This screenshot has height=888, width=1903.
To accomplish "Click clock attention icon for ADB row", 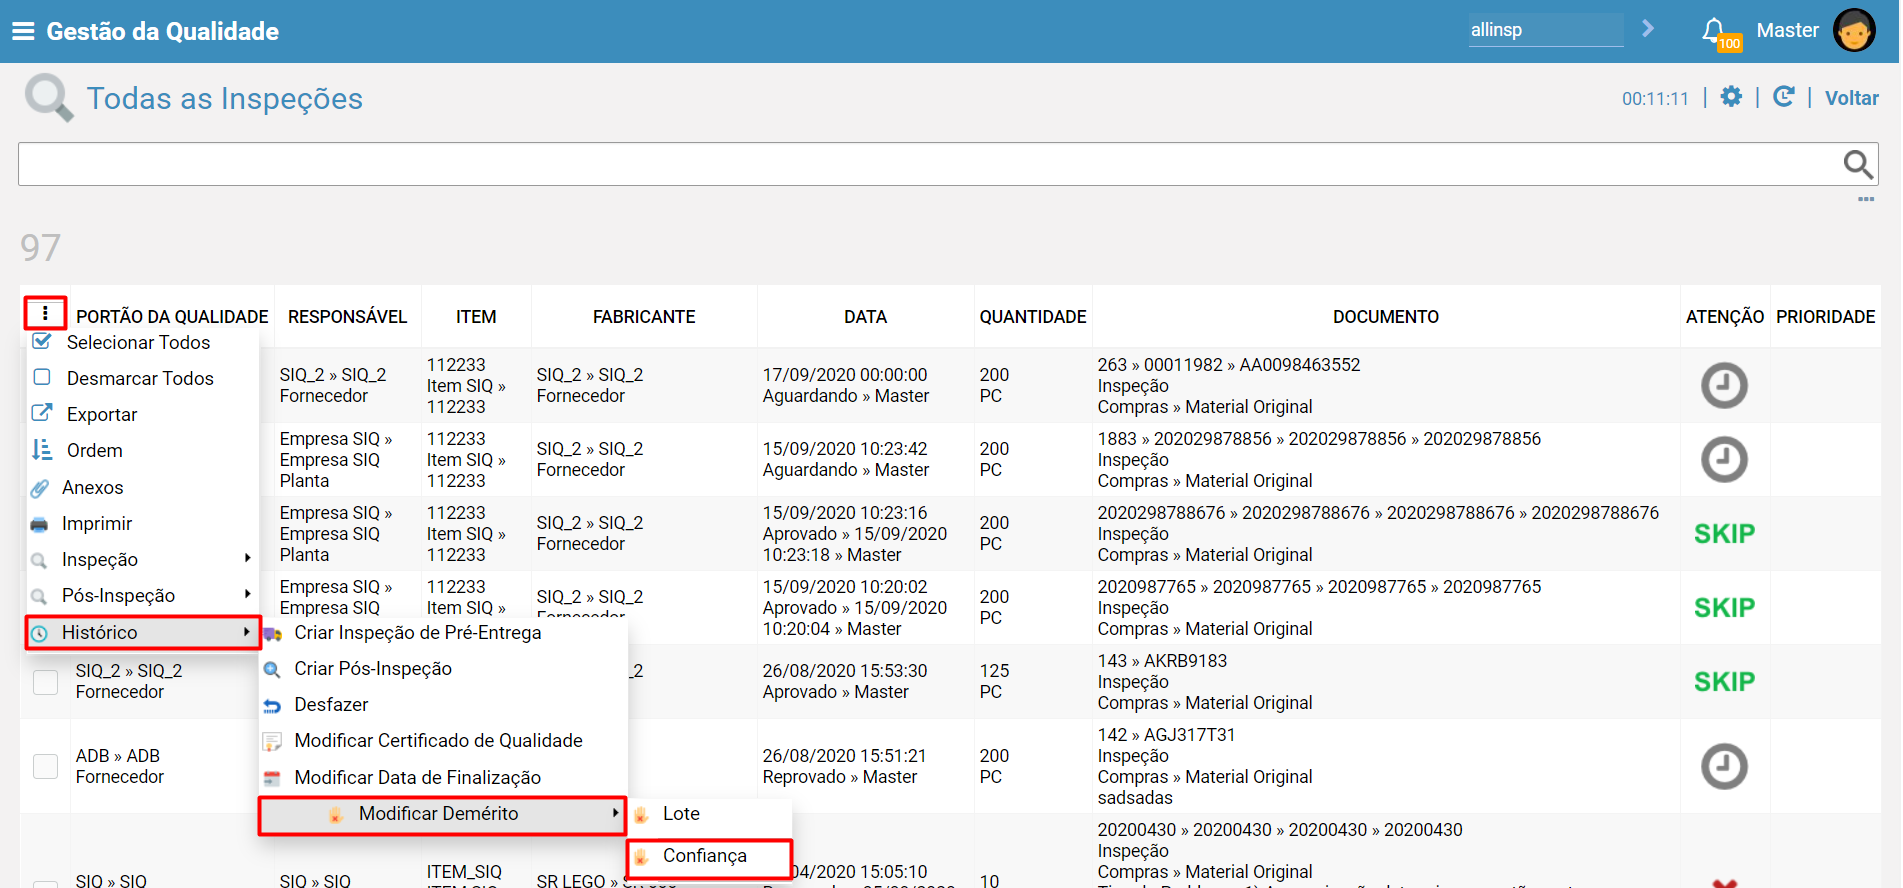I will [x=1724, y=766].
